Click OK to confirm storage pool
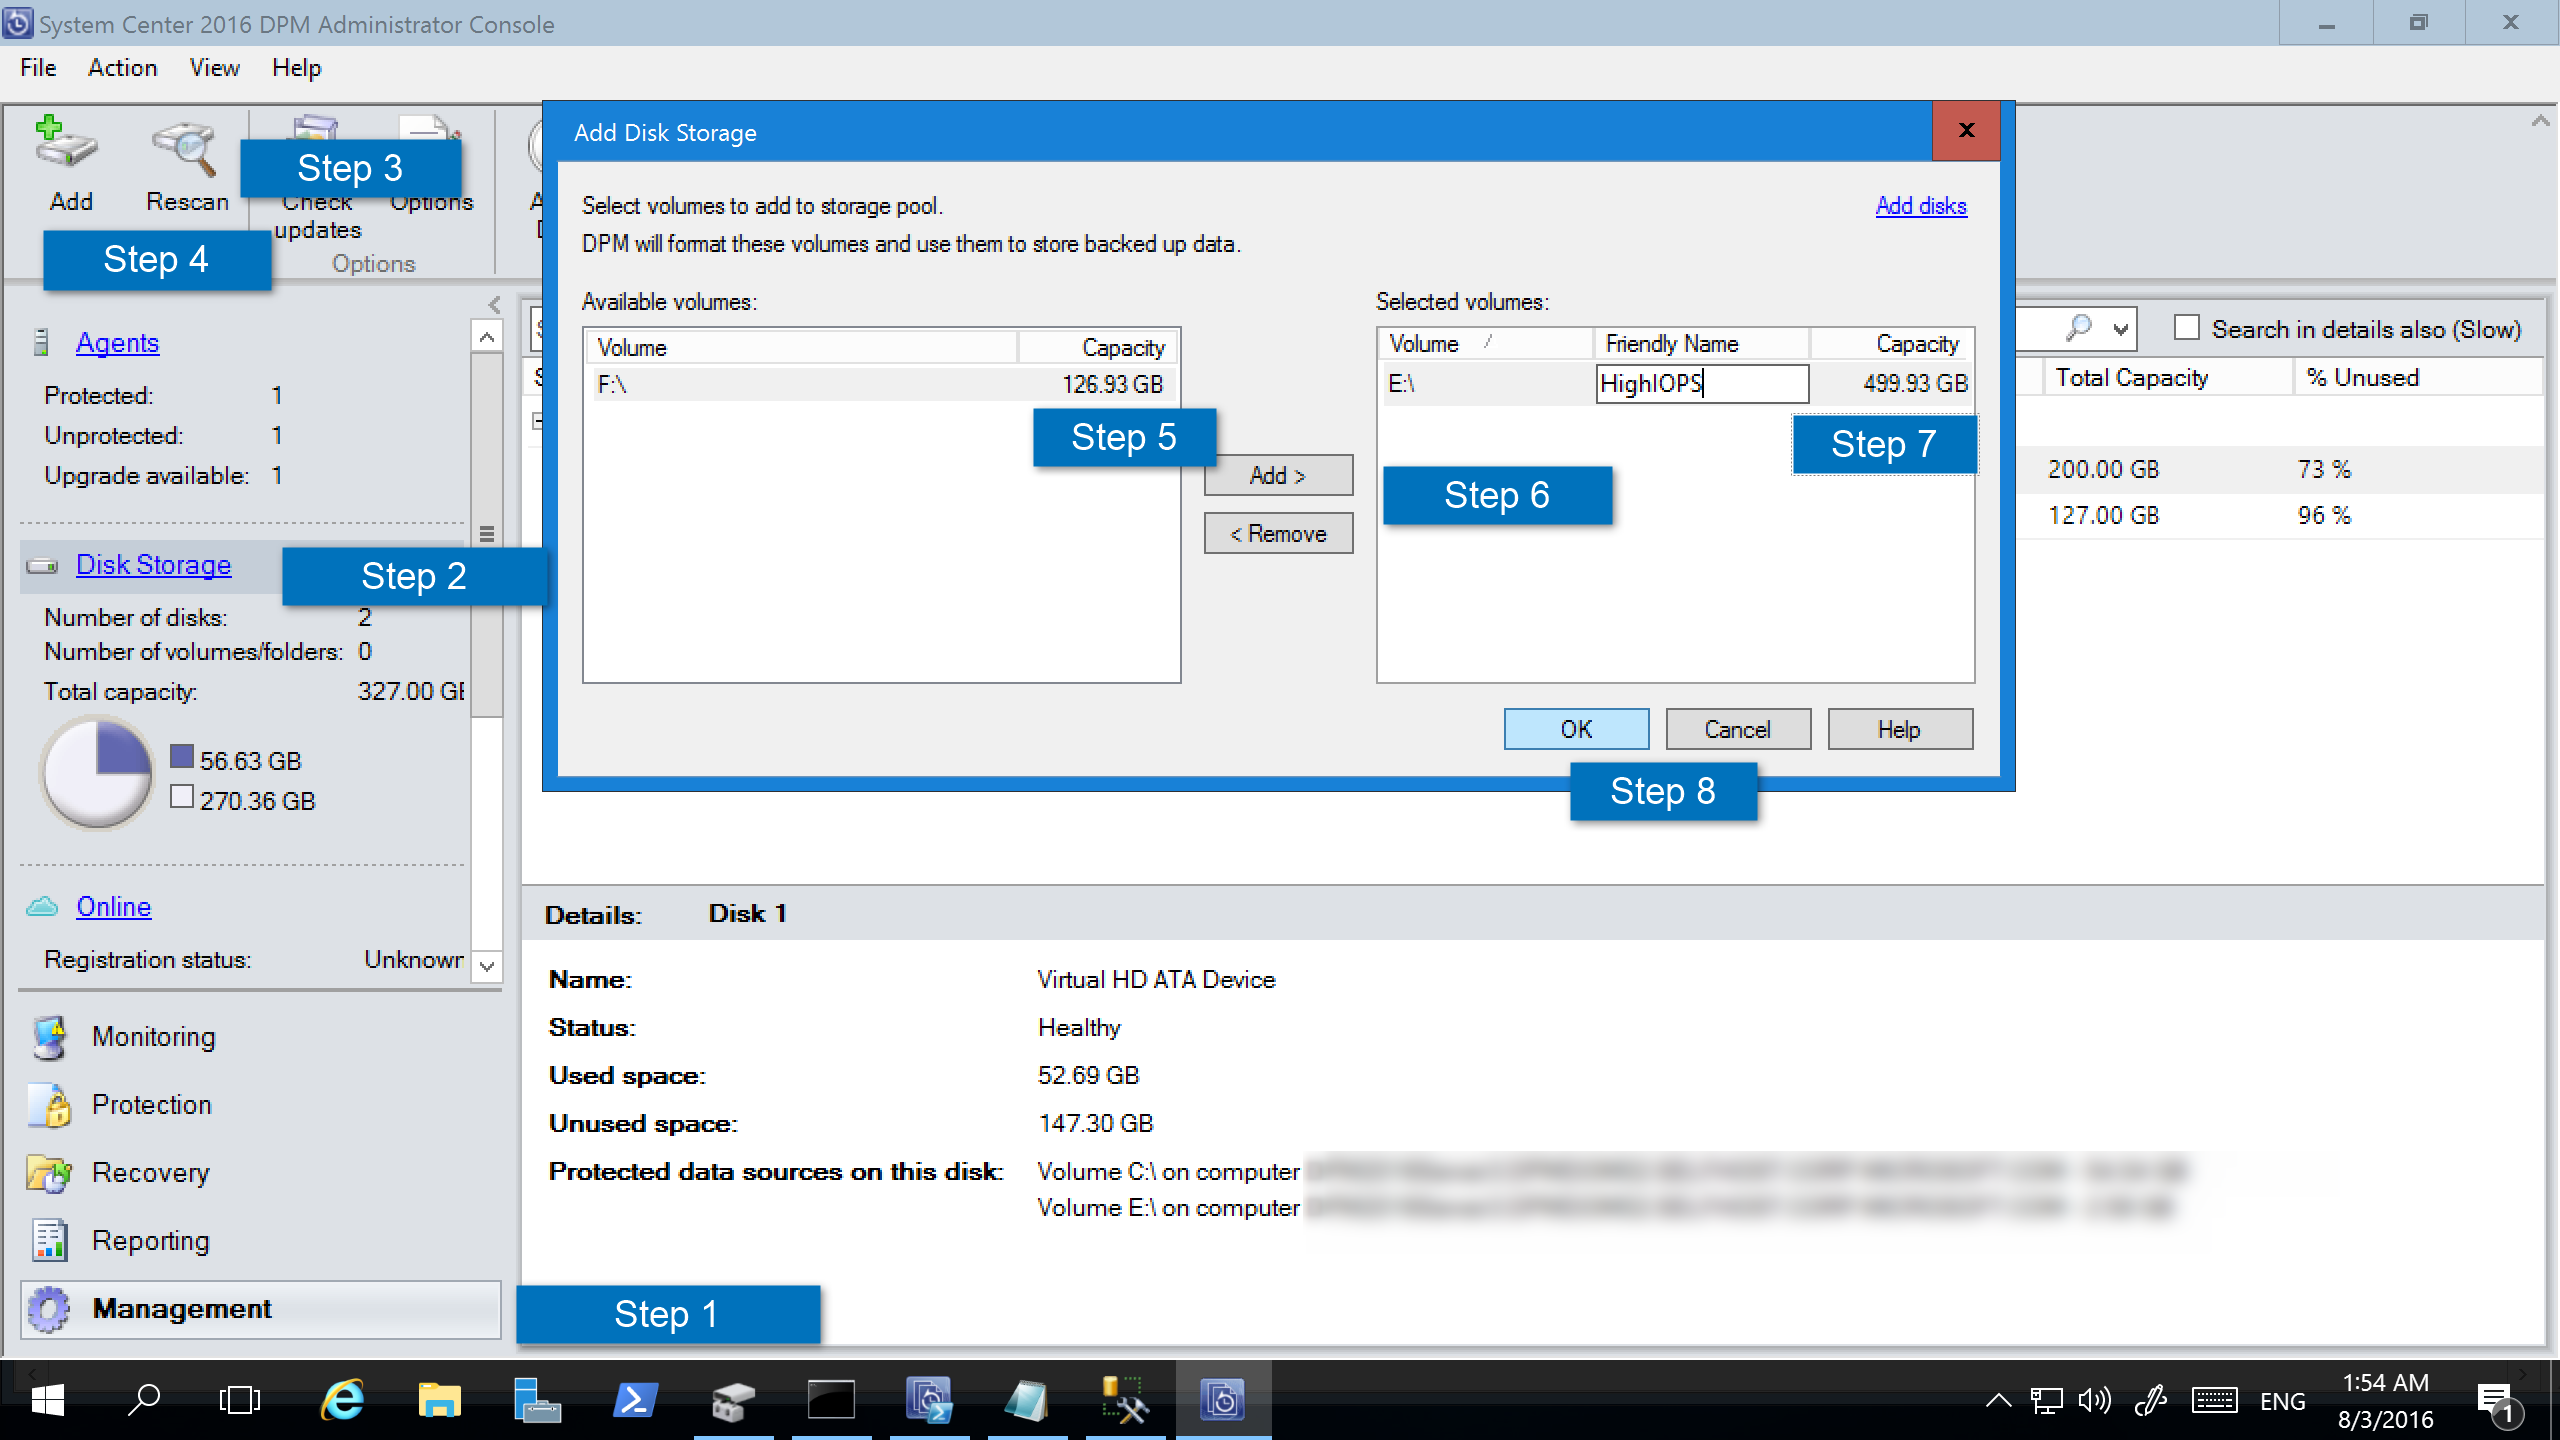The width and height of the screenshot is (2560, 1440). (x=1575, y=730)
